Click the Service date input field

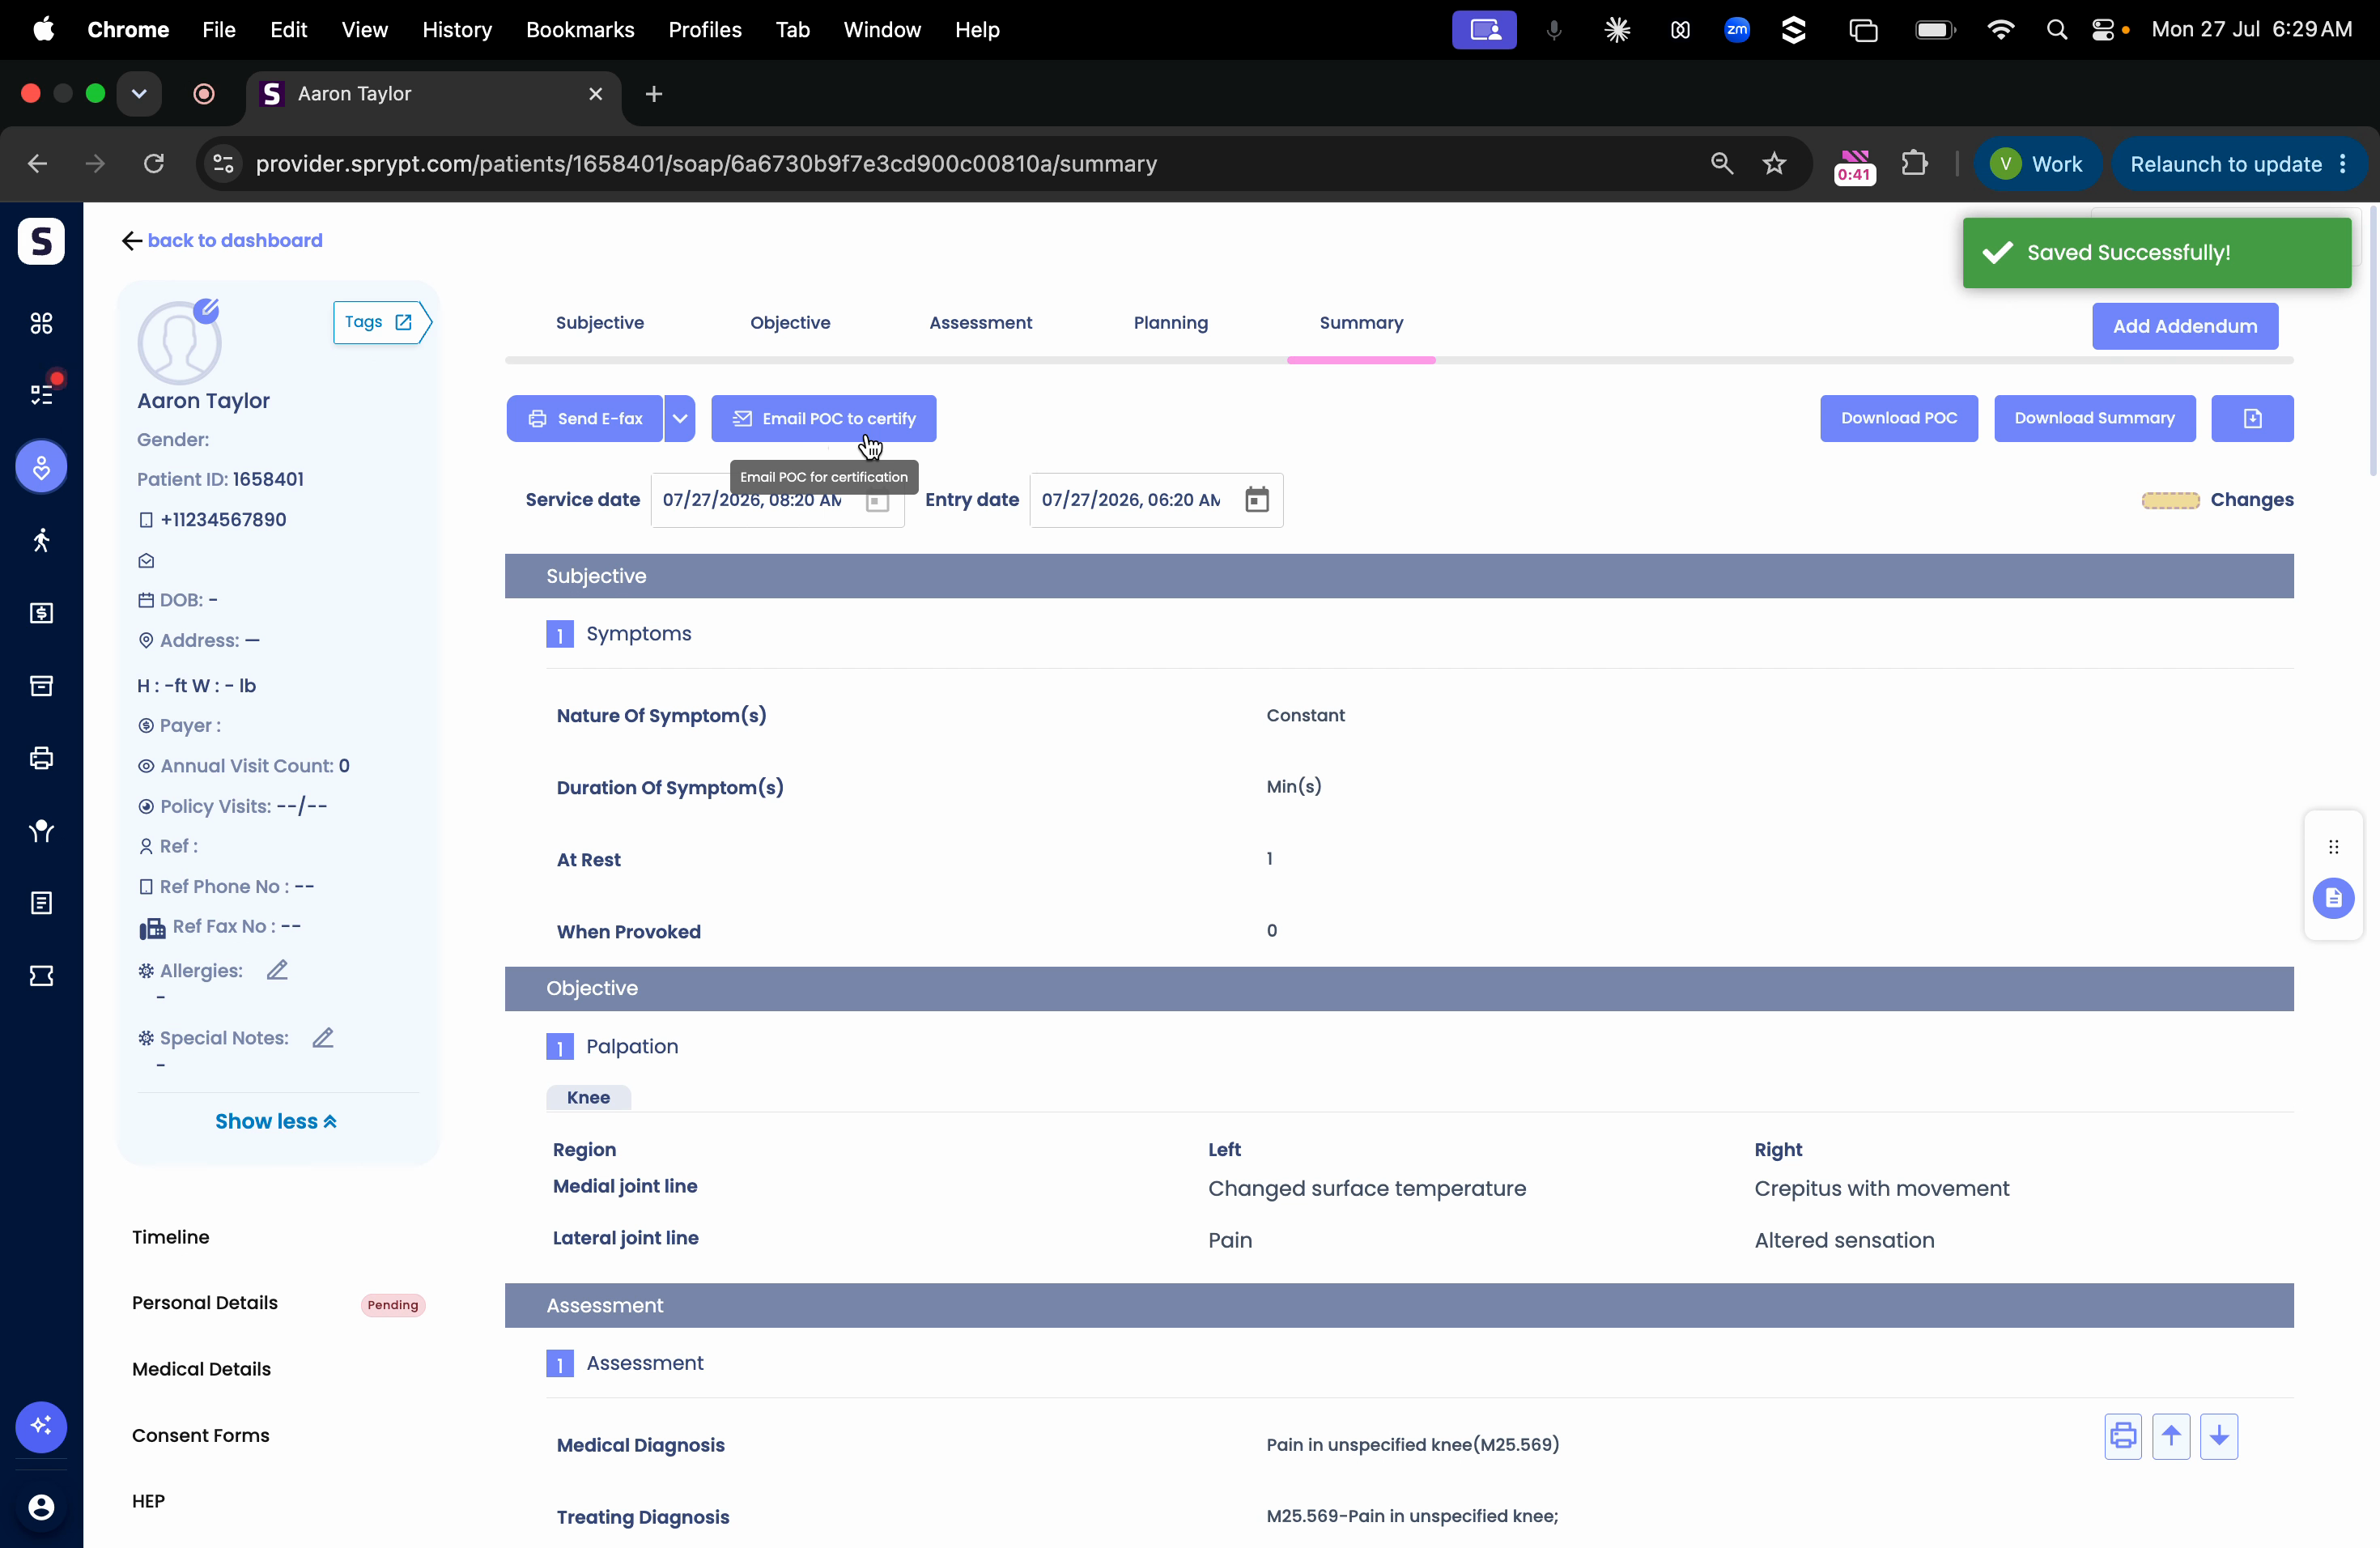[777, 499]
